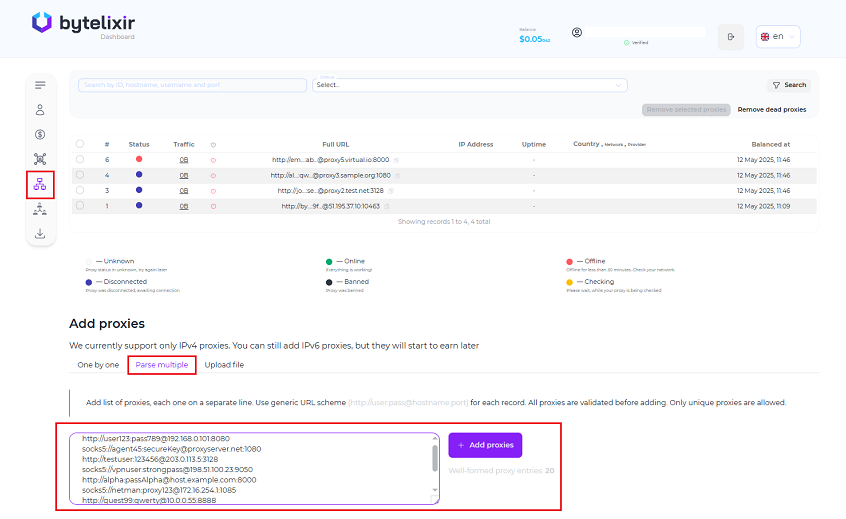This screenshot has height=519, width=846.
Task: Click the Search filter button
Action: click(789, 85)
